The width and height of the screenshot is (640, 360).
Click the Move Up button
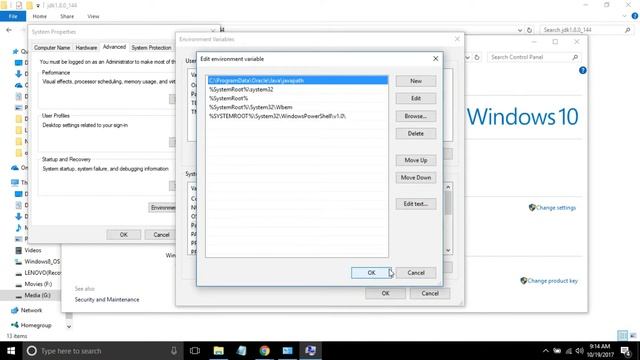tap(416, 160)
